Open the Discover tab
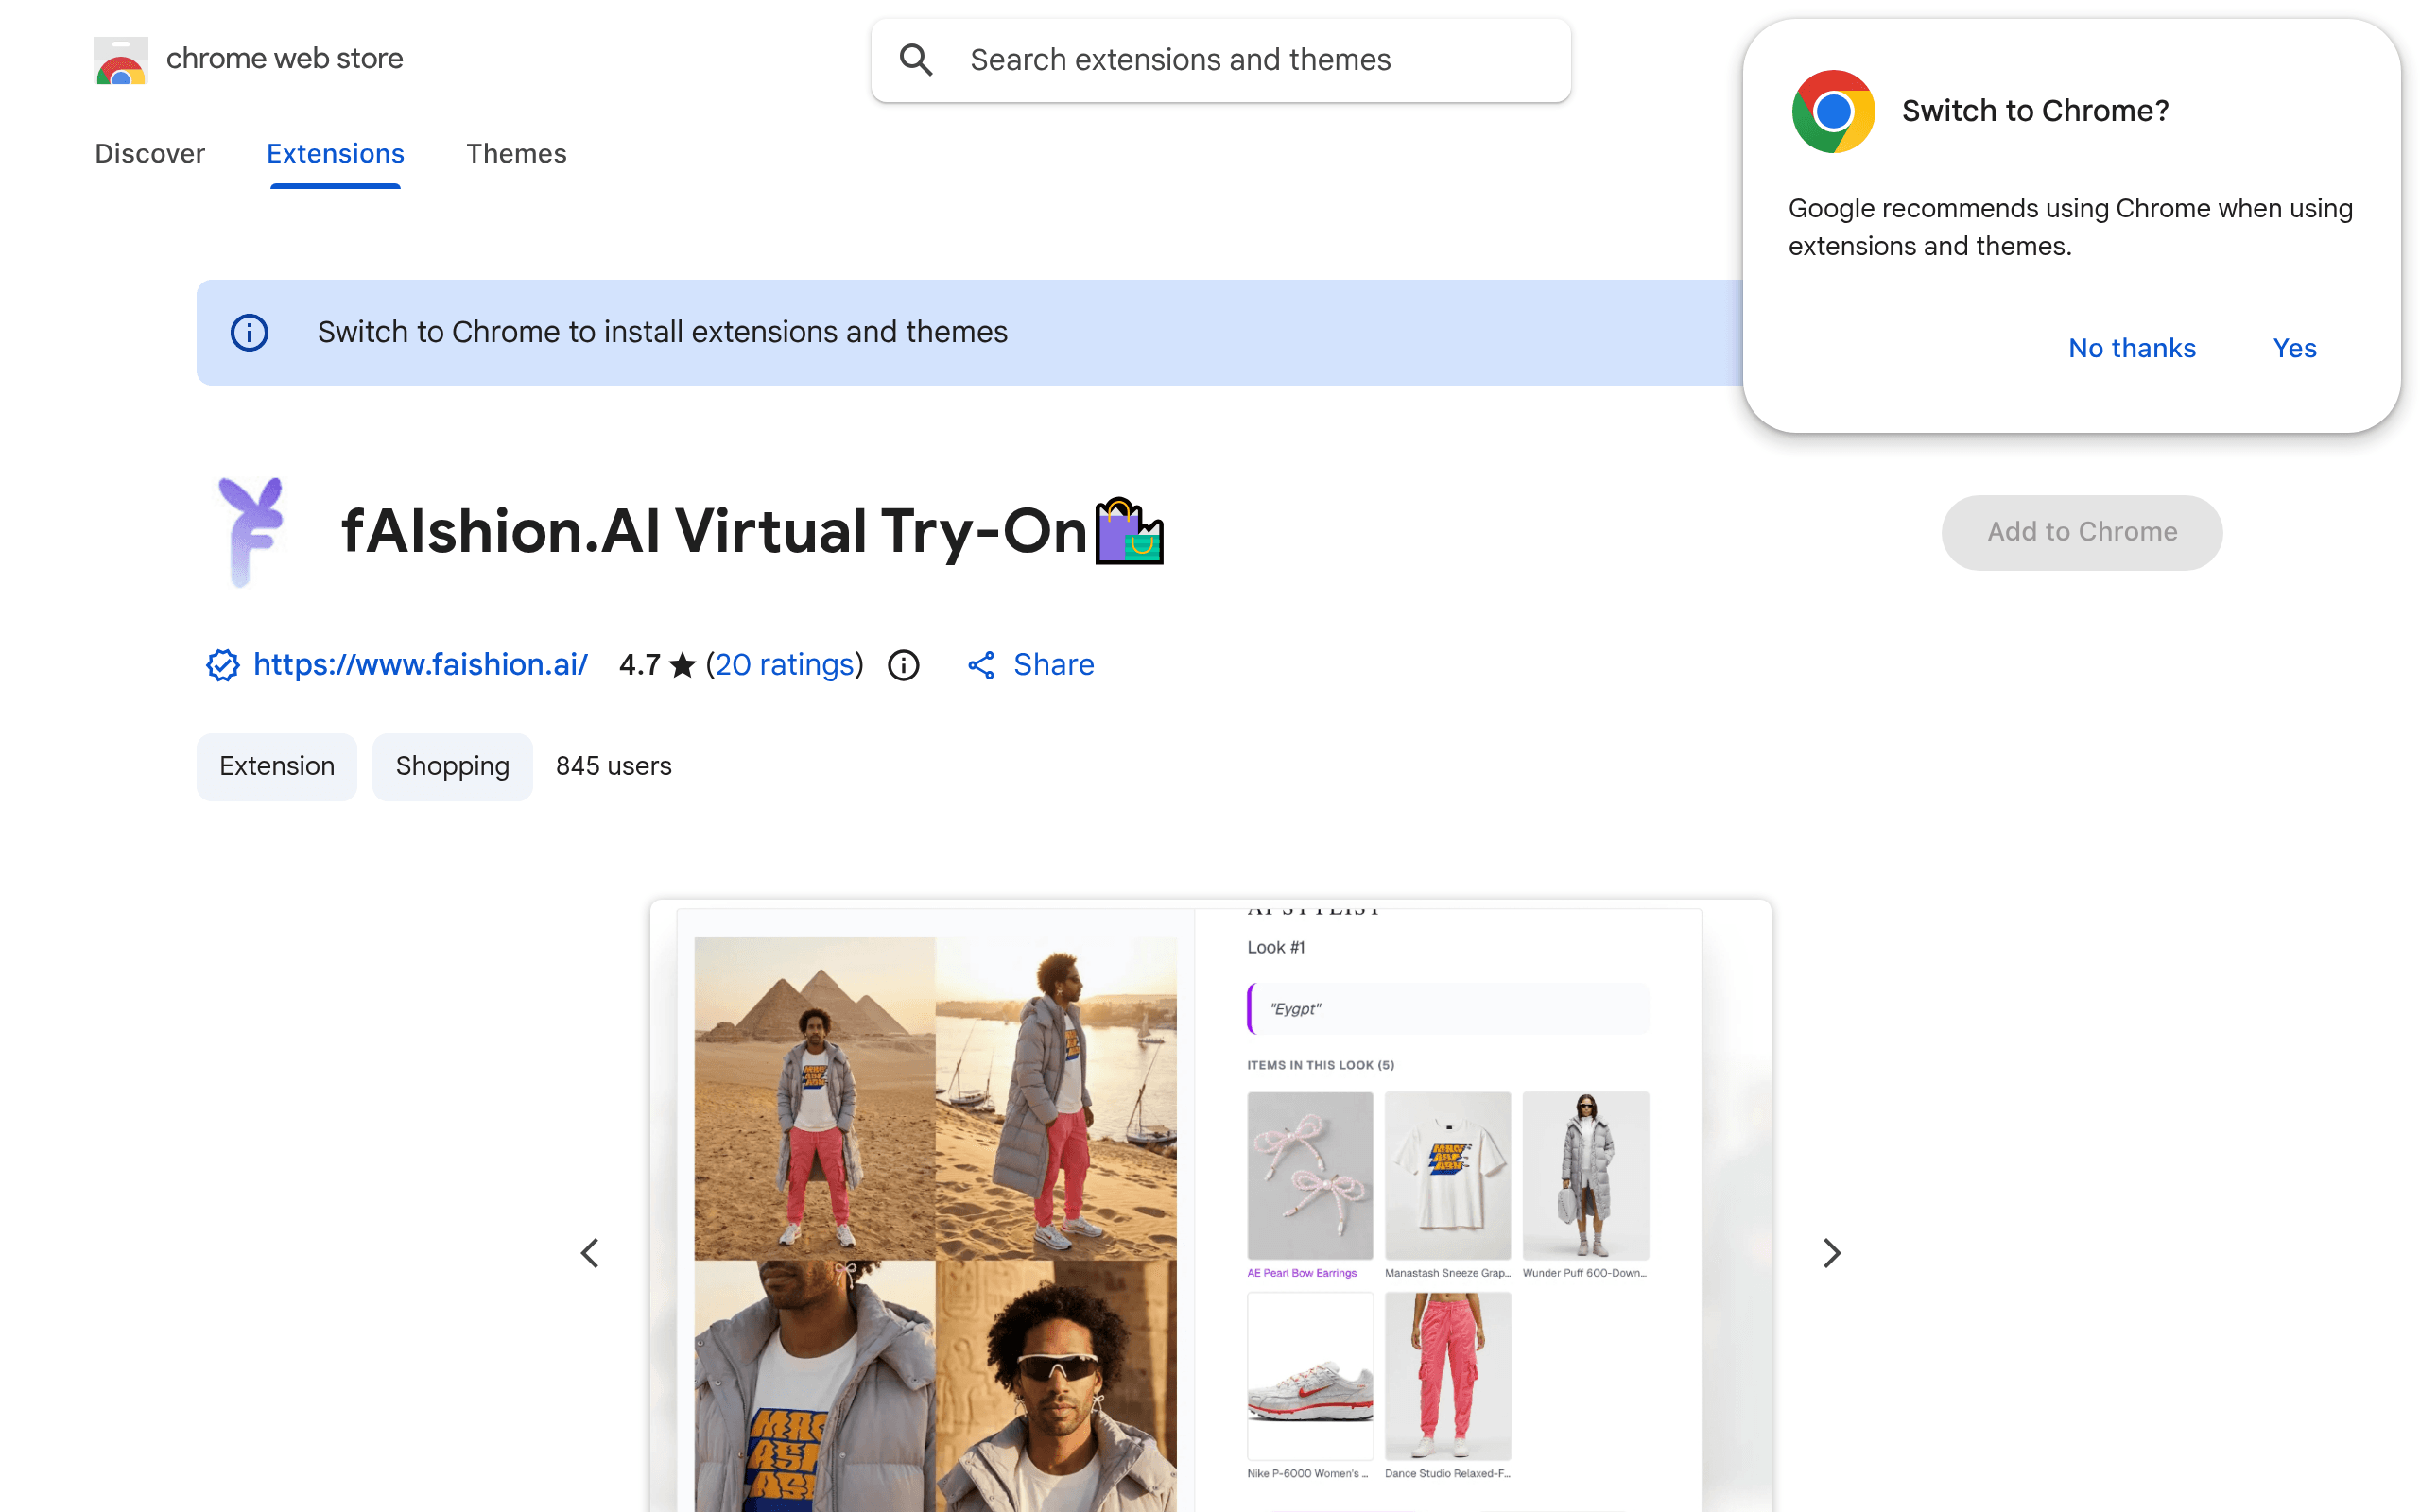Viewport: 2420px width, 1512px height. pyautogui.click(x=150, y=153)
